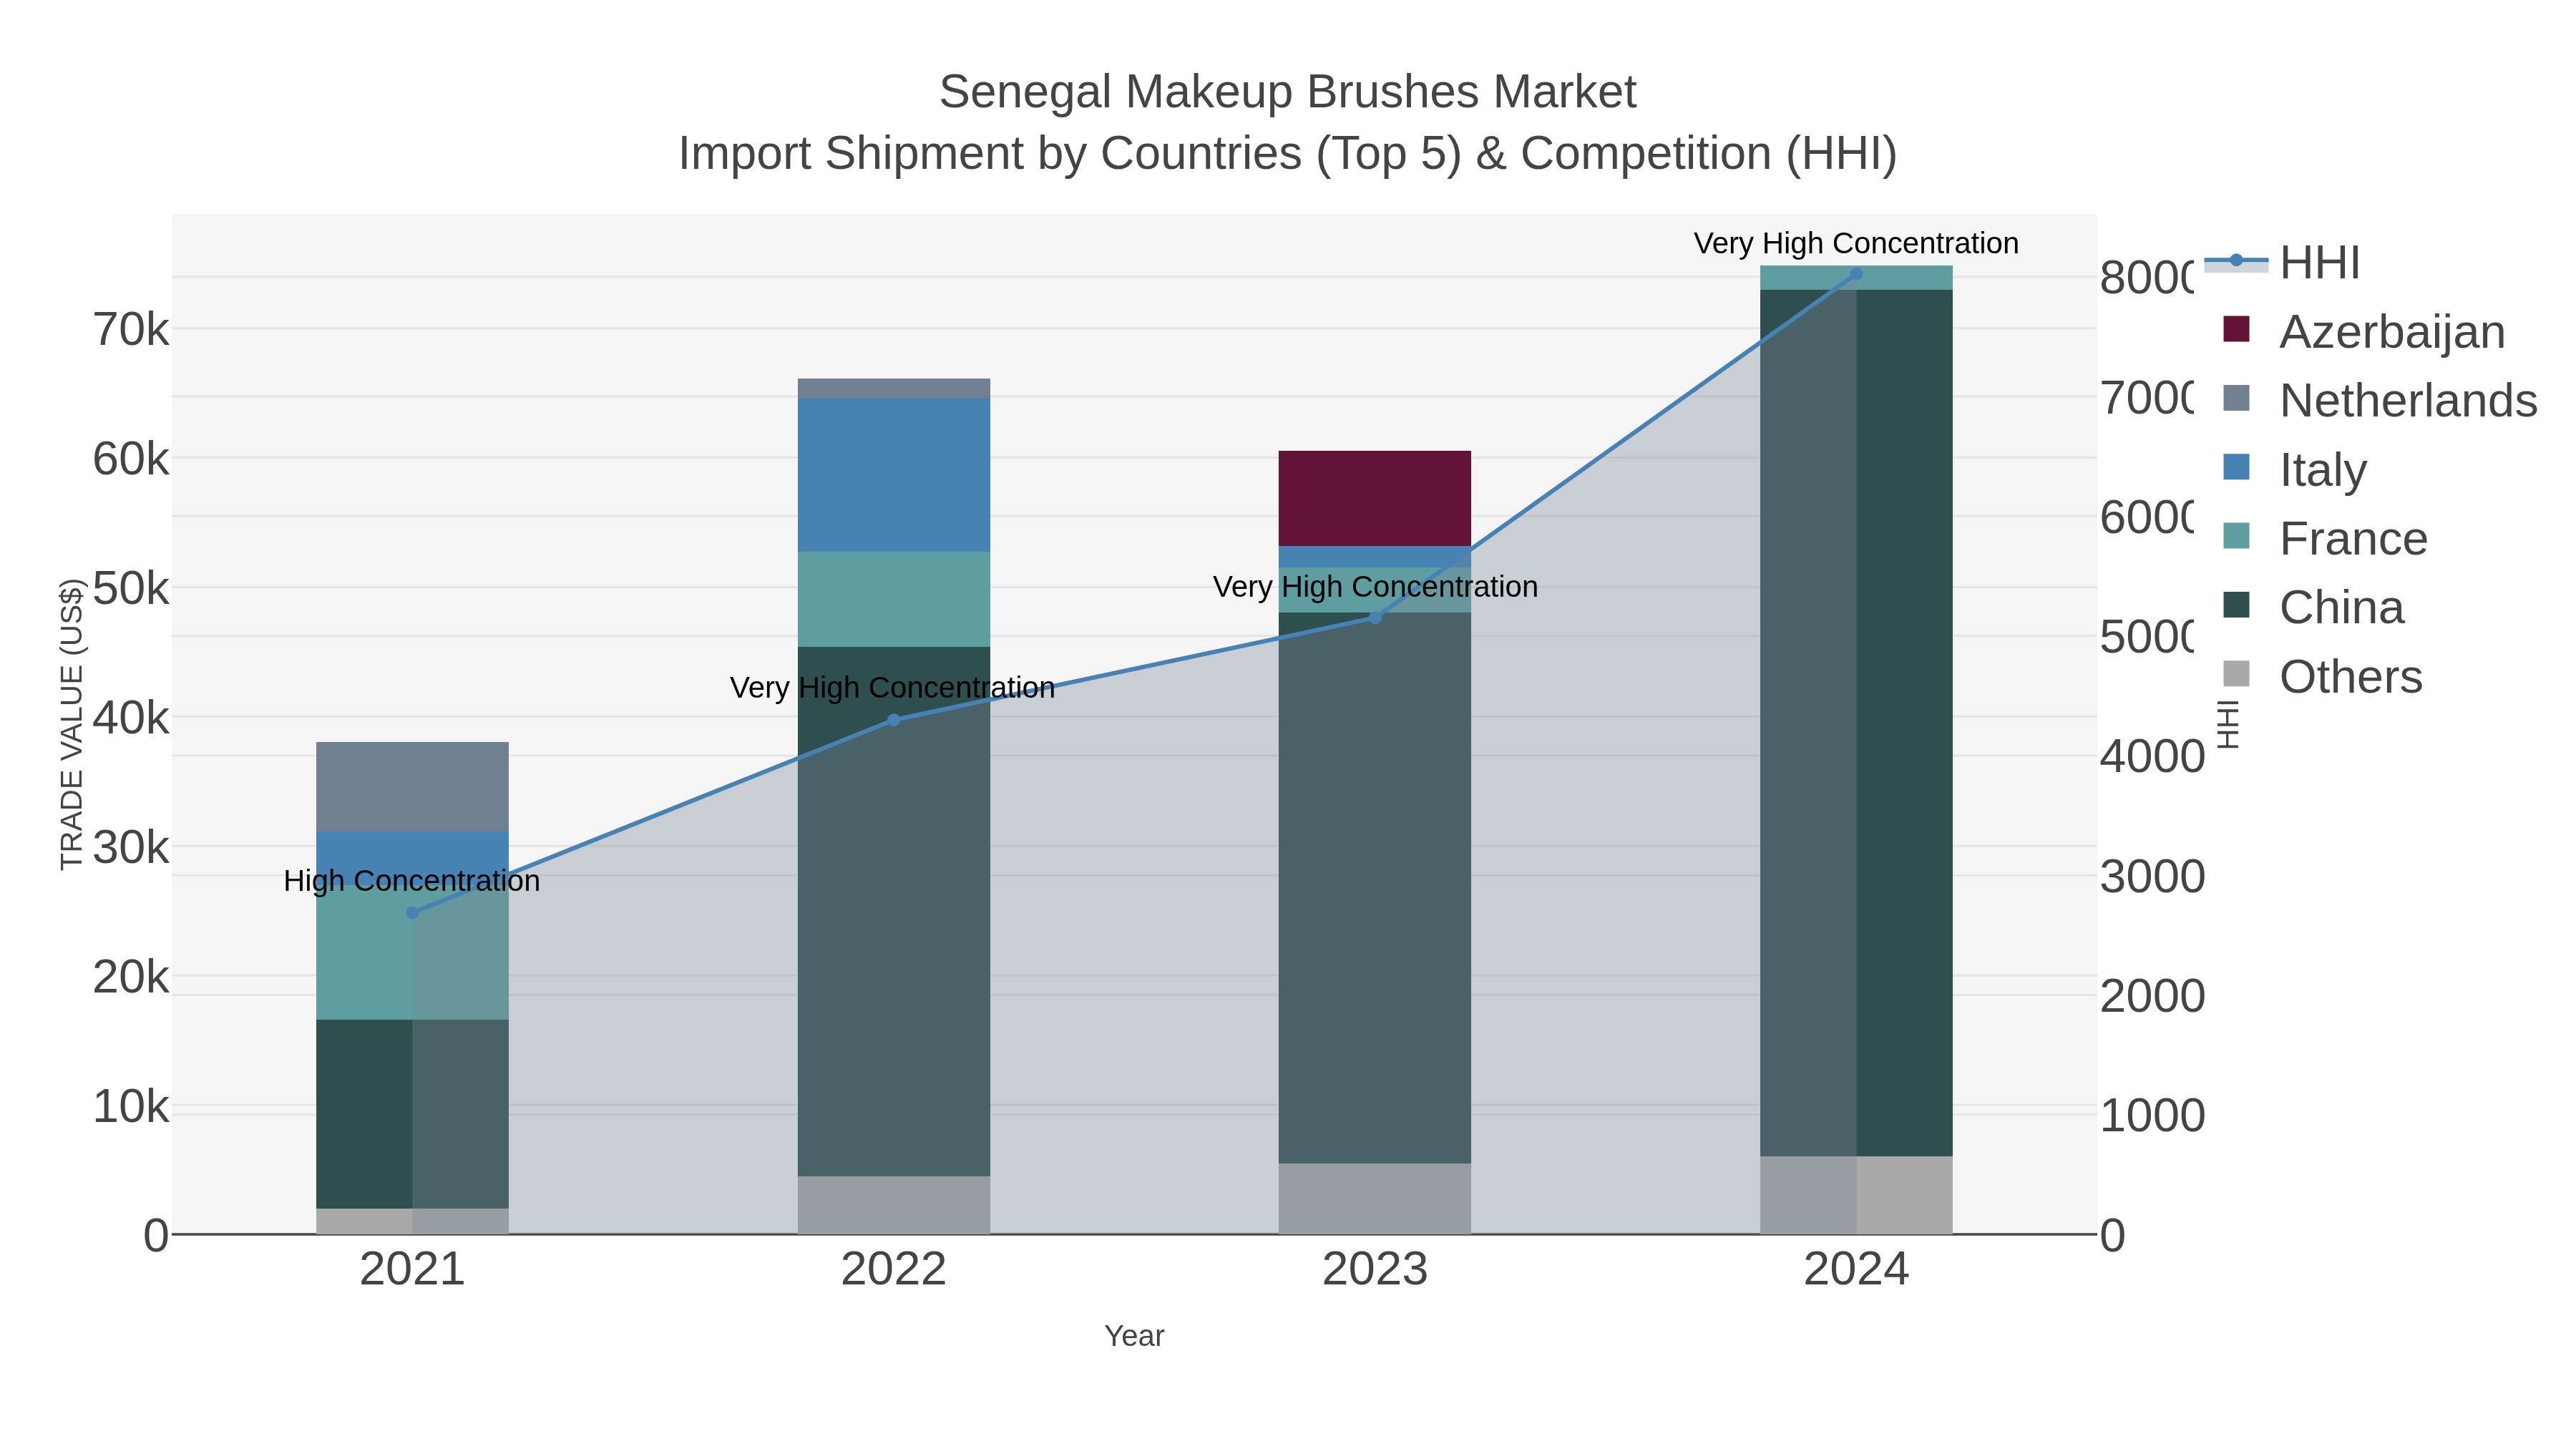Click the 2024 x-axis label
The height and width of the screenshot is (1449, 2576).
pyautogui.click(x=1856, y=1270)
